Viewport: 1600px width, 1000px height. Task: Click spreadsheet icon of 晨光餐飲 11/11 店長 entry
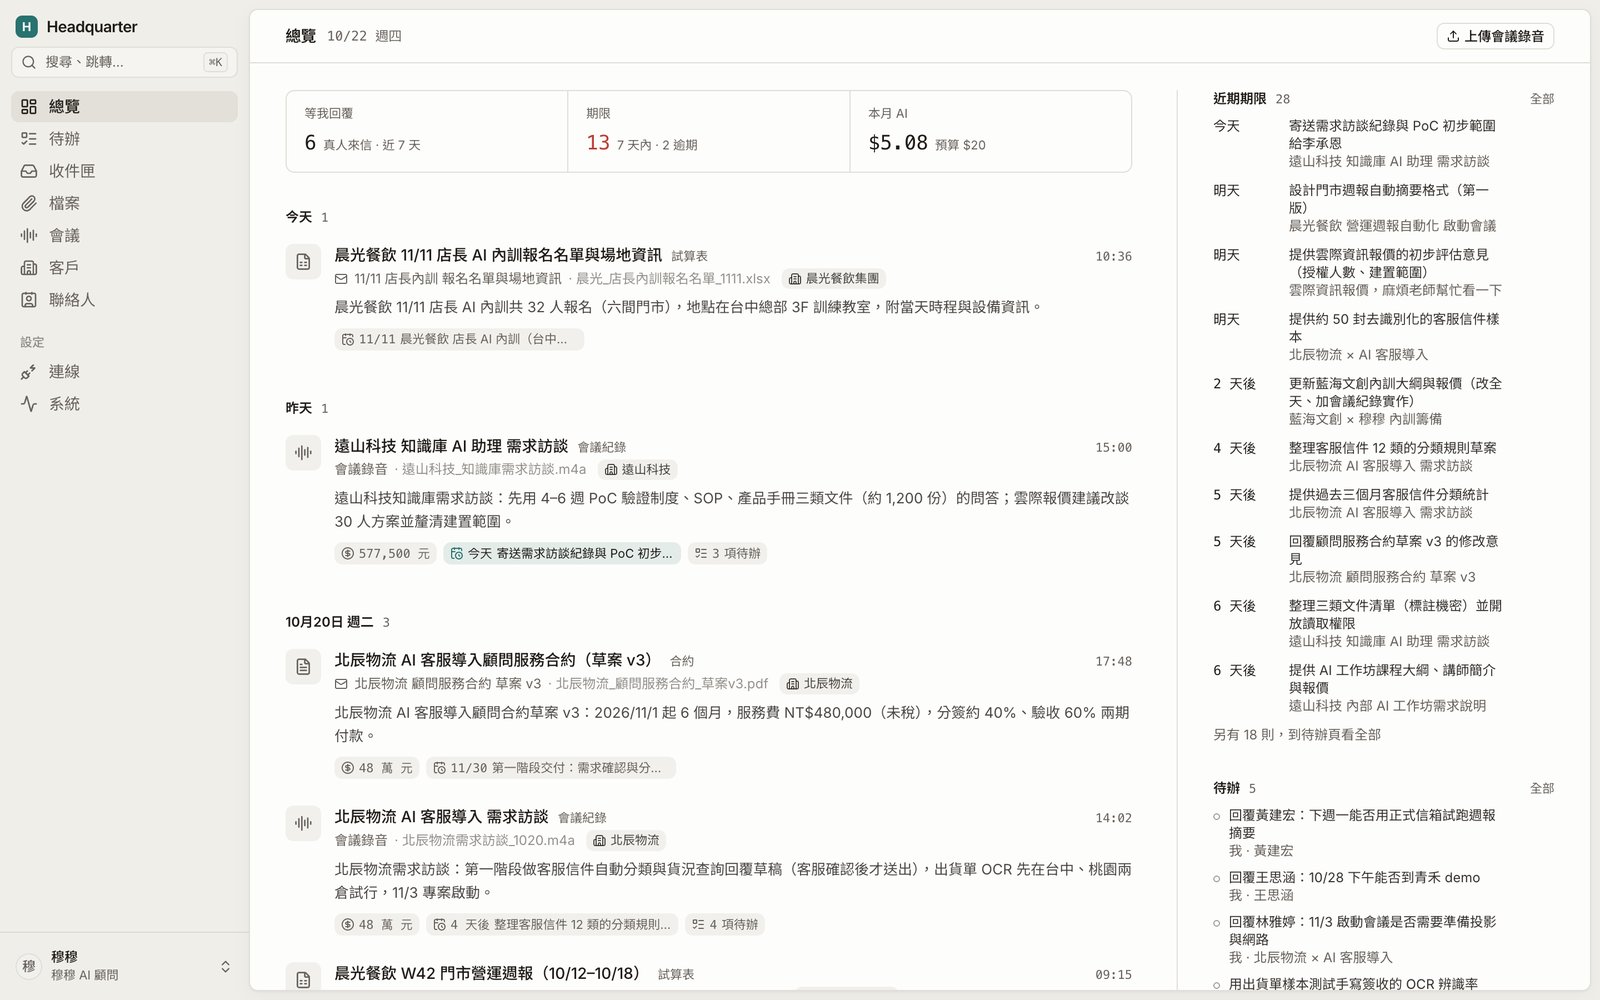(303, 263)
